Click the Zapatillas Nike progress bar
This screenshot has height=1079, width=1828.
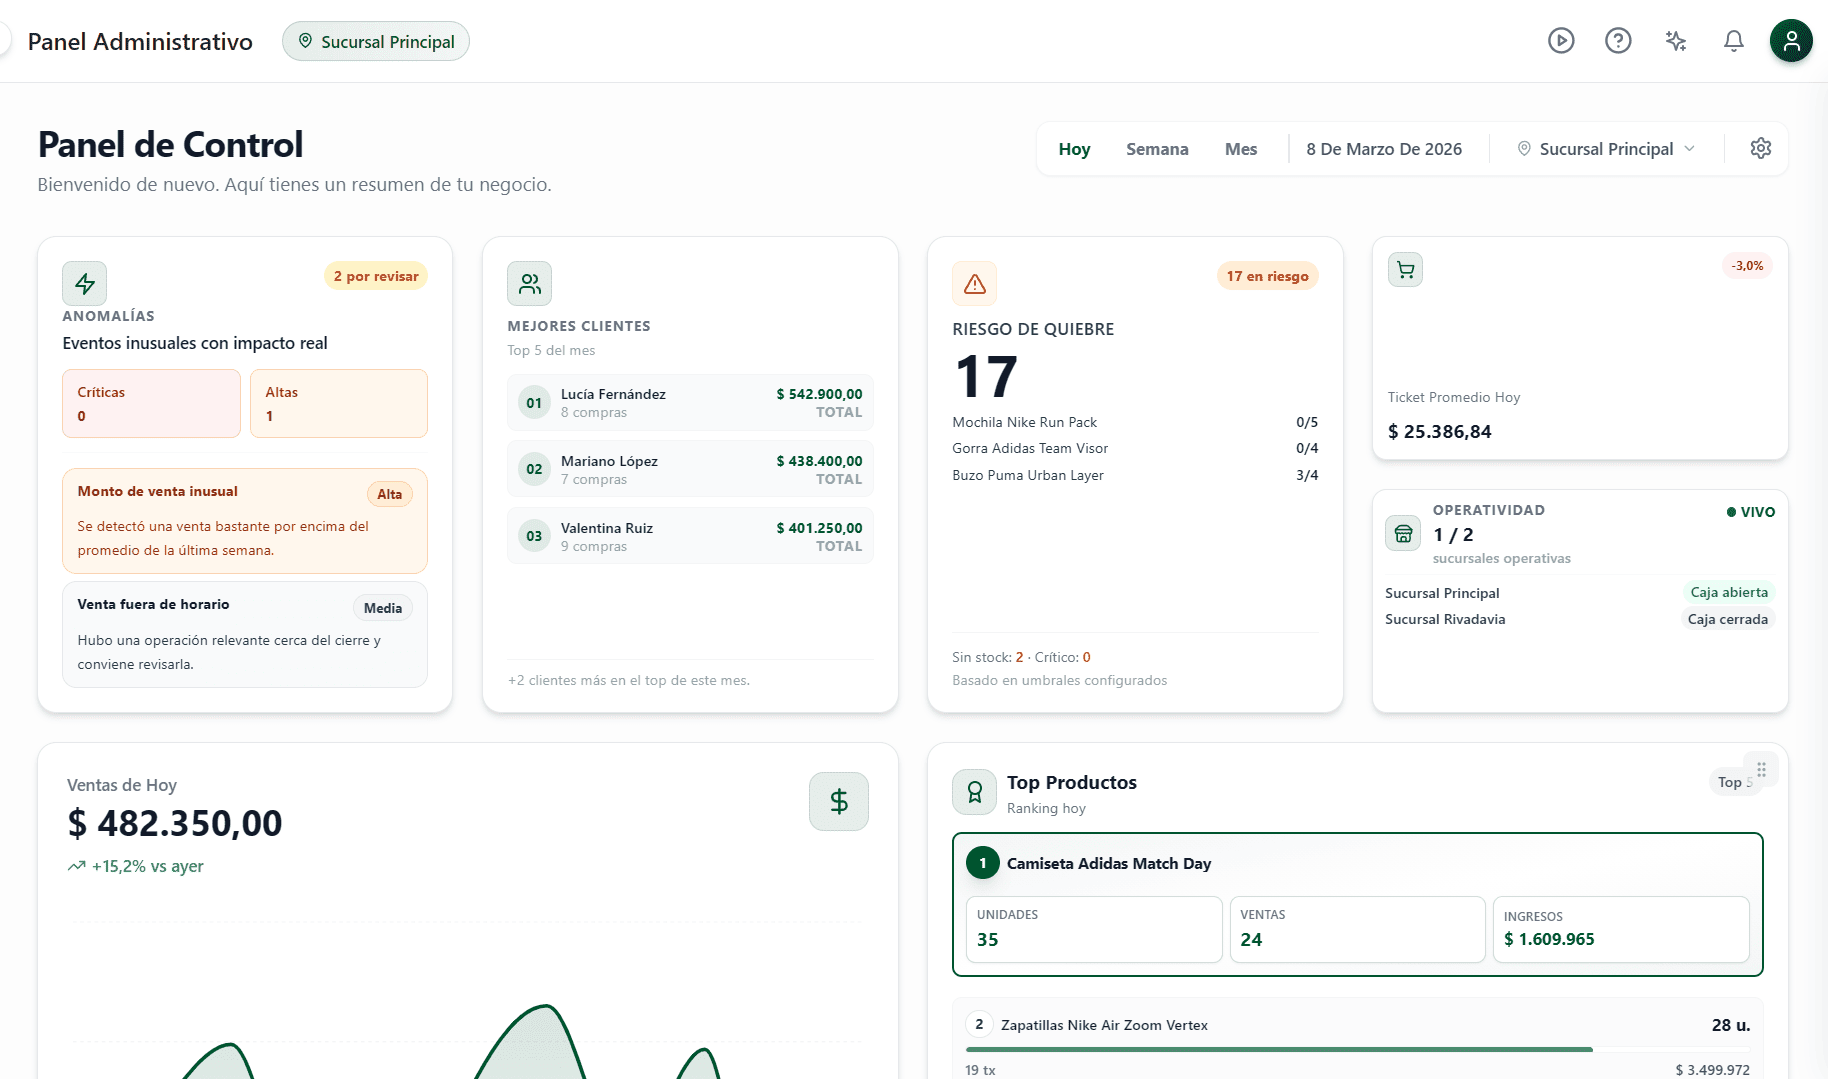1358,1050
